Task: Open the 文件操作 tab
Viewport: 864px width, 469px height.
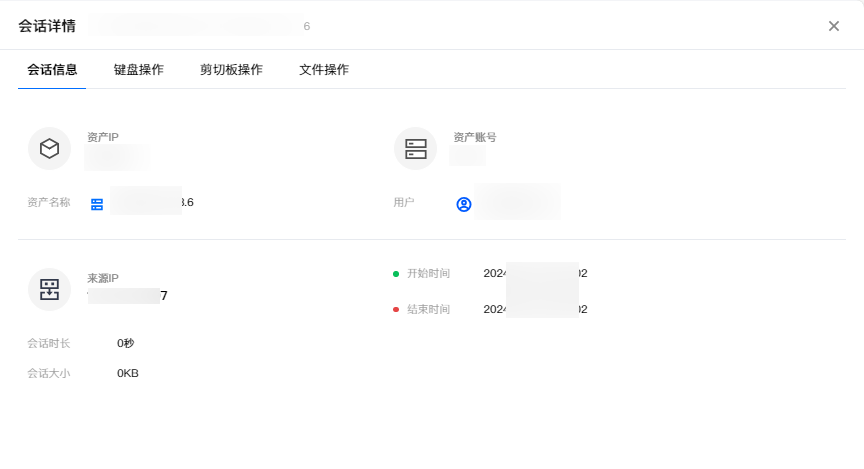Action: (x=324, y=70)
